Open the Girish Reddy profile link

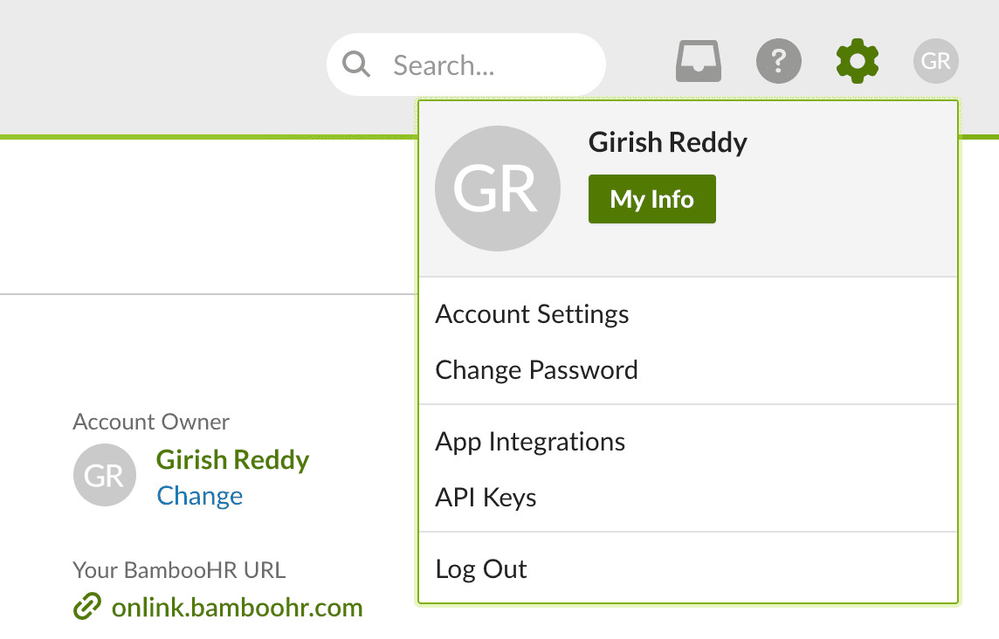pyautogui.click(x=232, y=460)
